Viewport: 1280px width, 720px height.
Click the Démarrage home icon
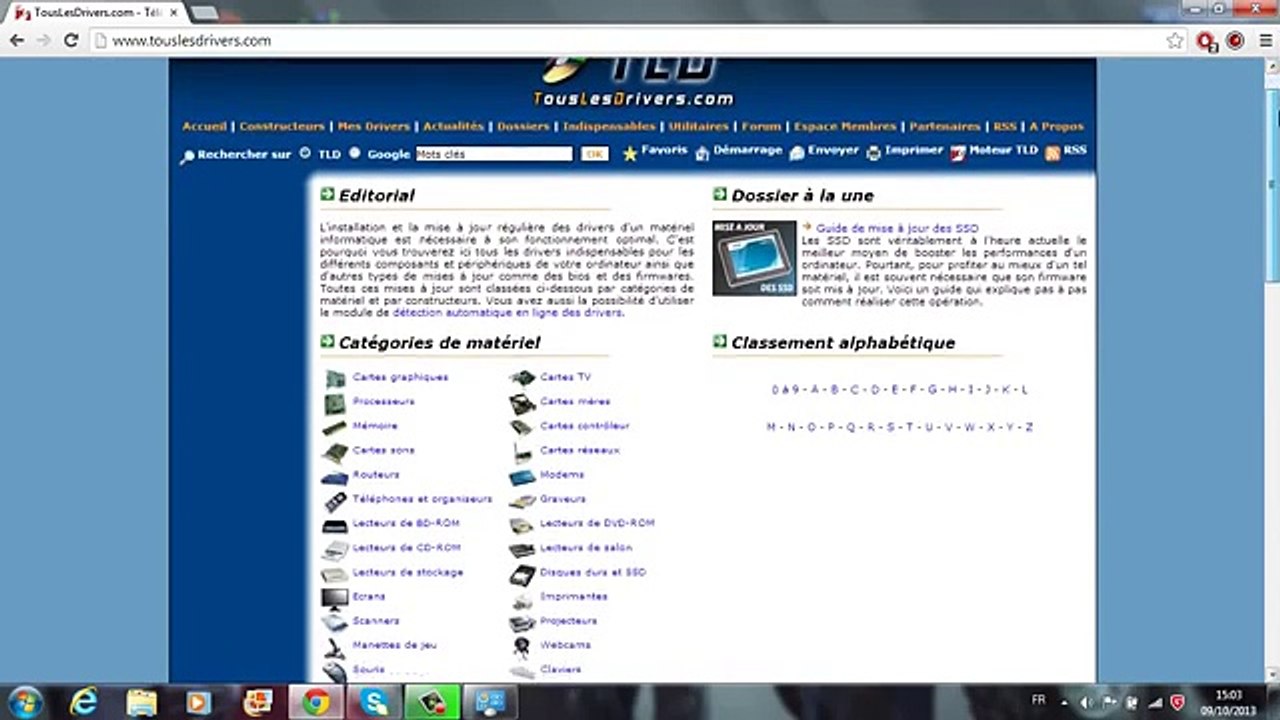coord(702,153)
